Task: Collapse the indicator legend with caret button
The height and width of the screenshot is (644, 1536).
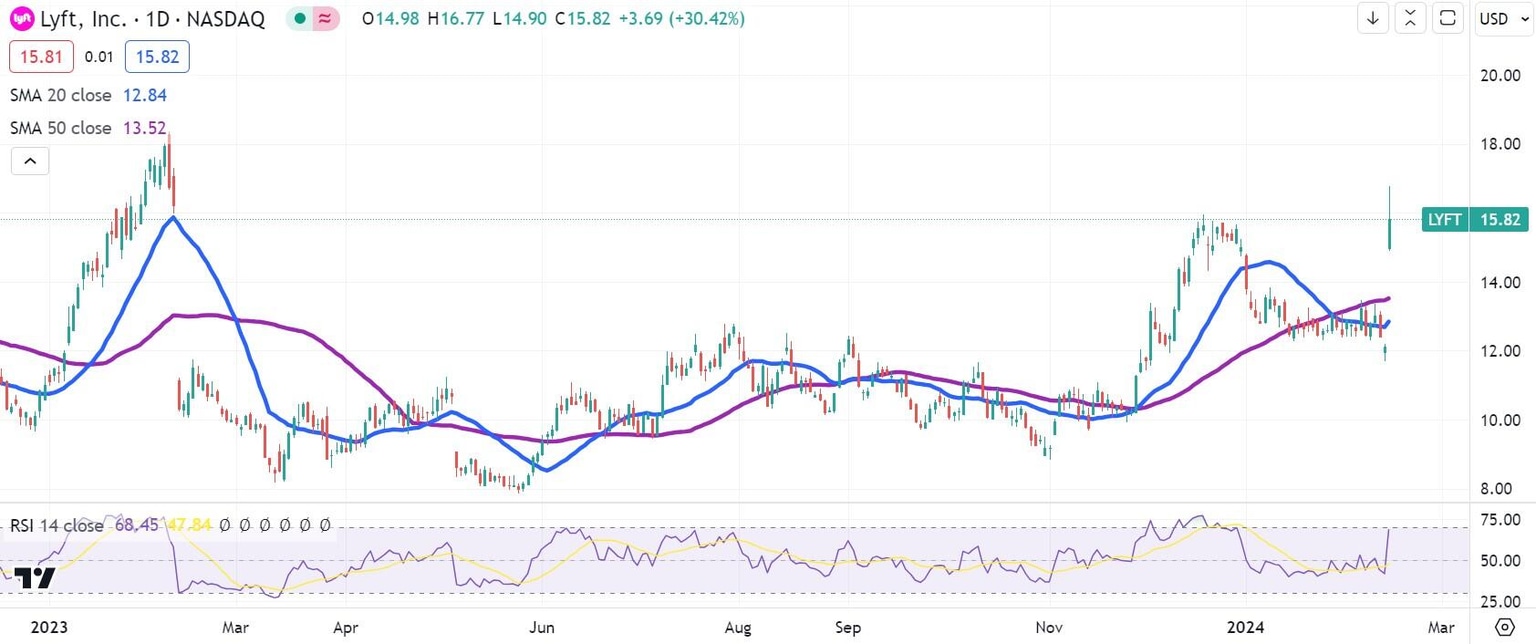Action: (x=29, y=160)
